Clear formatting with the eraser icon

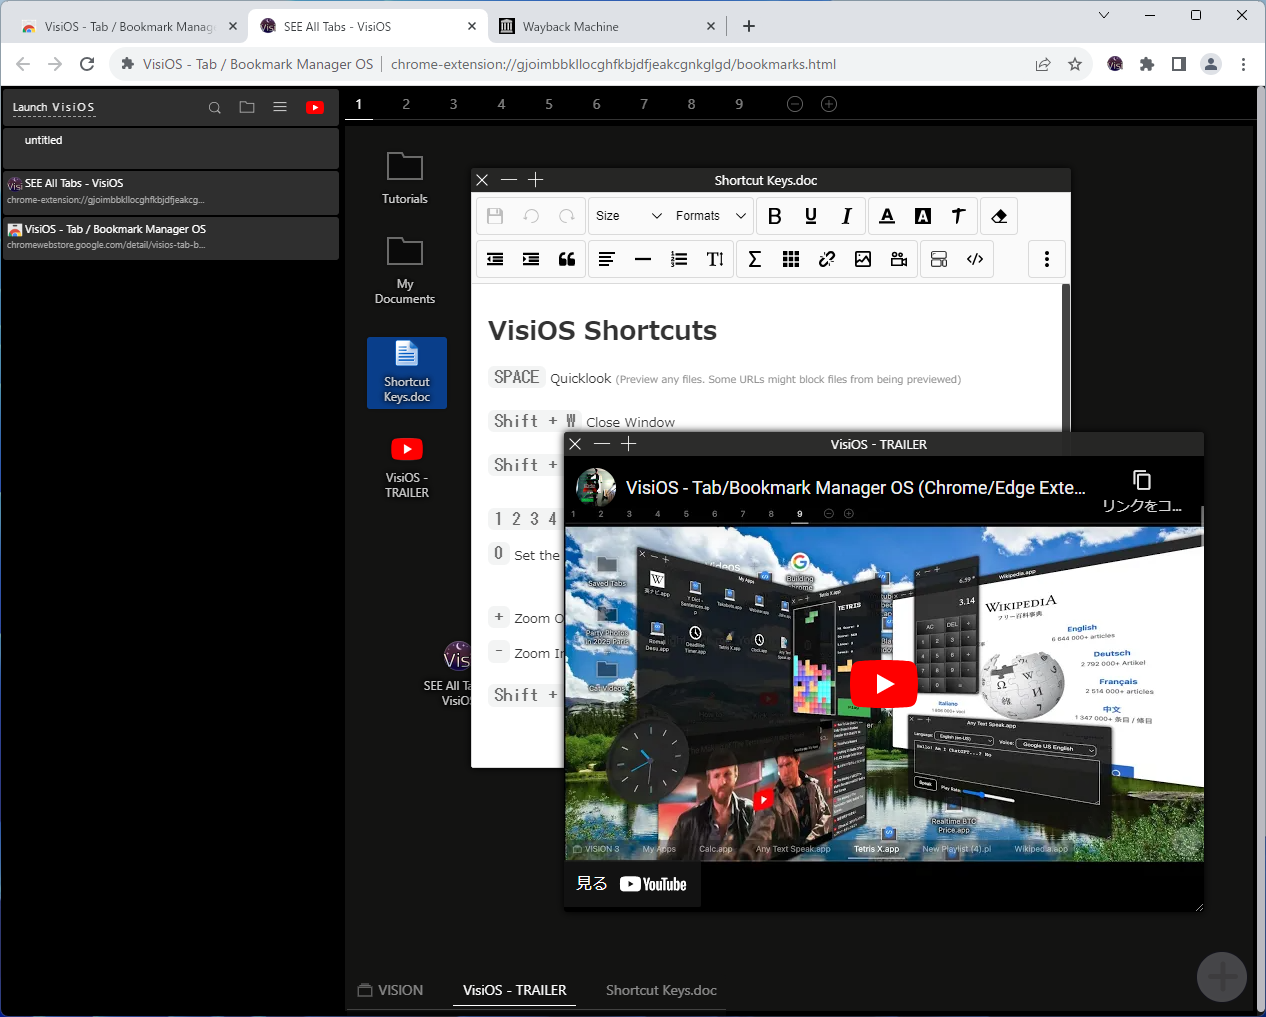998,216
